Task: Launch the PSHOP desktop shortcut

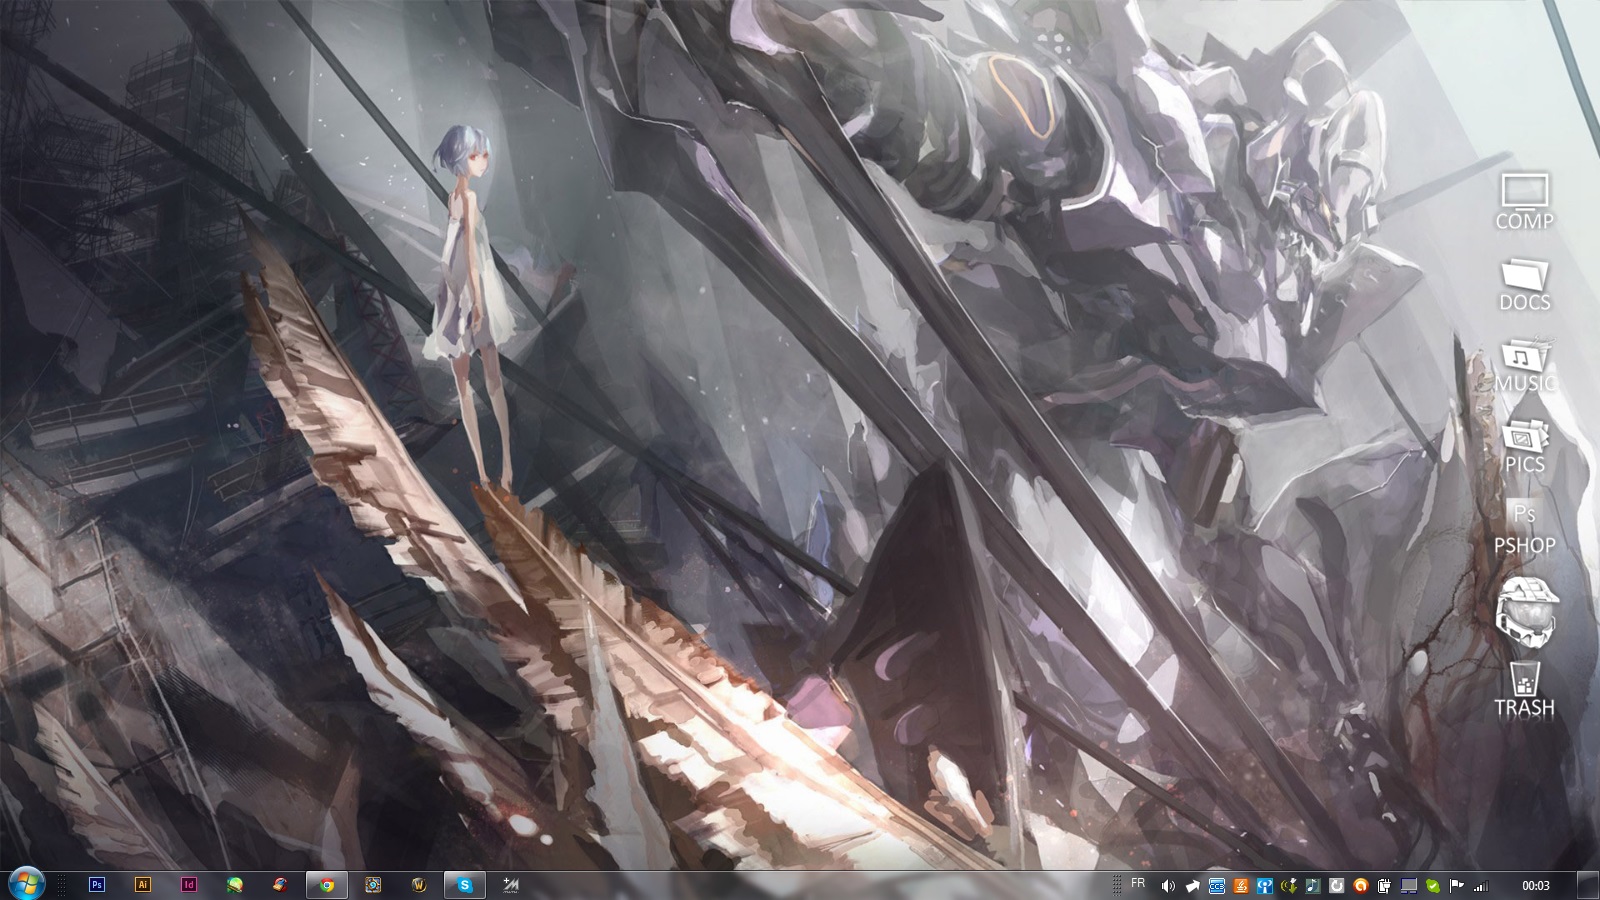Action: [1524, 527]
